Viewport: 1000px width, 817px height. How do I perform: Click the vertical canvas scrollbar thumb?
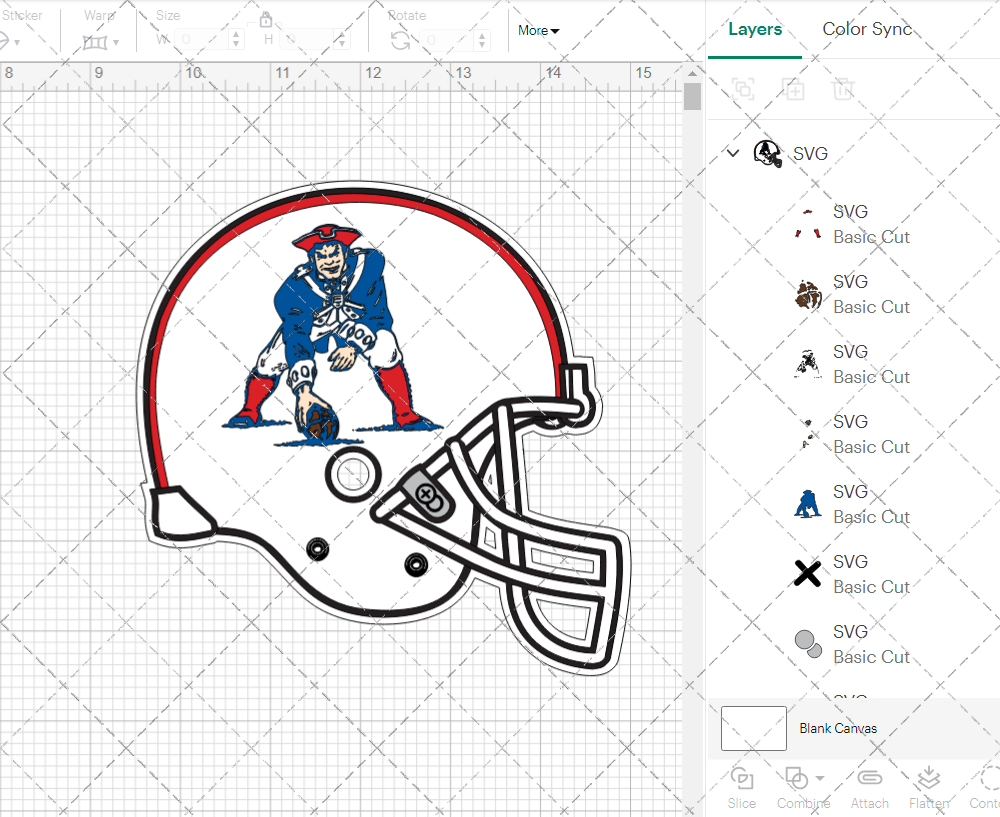click(692, 97)
